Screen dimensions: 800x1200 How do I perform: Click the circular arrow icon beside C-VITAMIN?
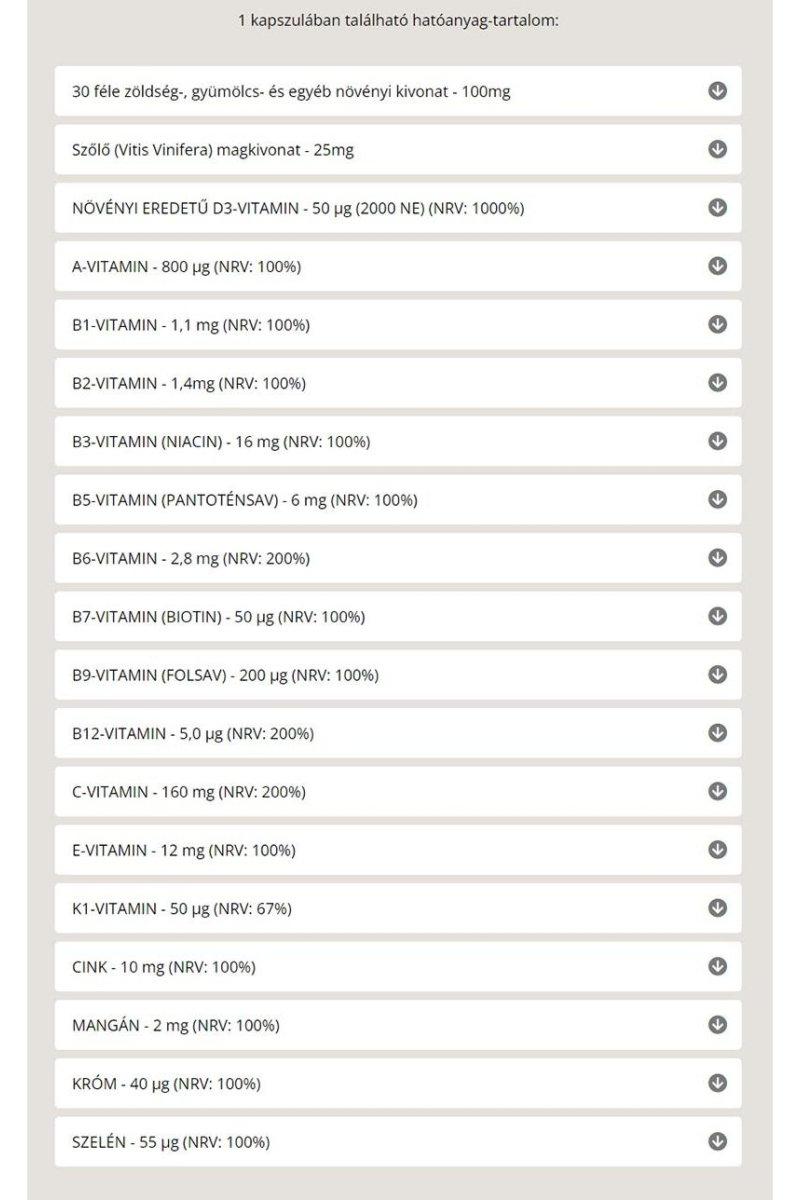pos(716,792)
